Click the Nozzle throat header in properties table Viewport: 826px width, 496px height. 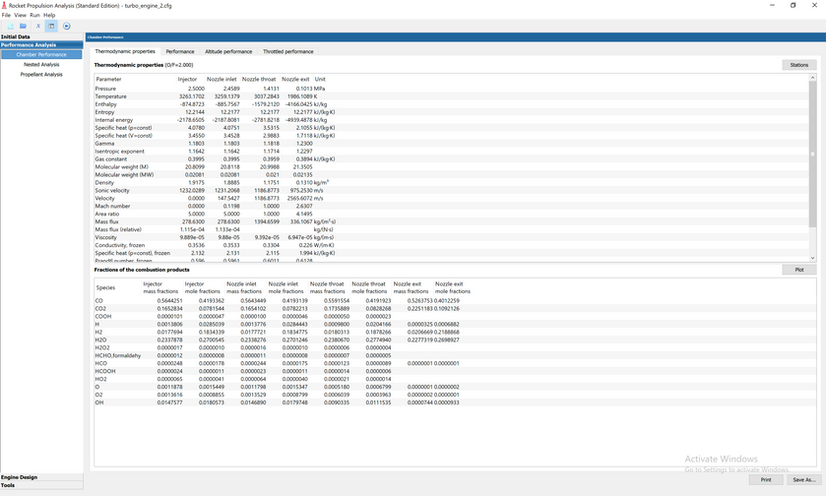coord(259,79)
